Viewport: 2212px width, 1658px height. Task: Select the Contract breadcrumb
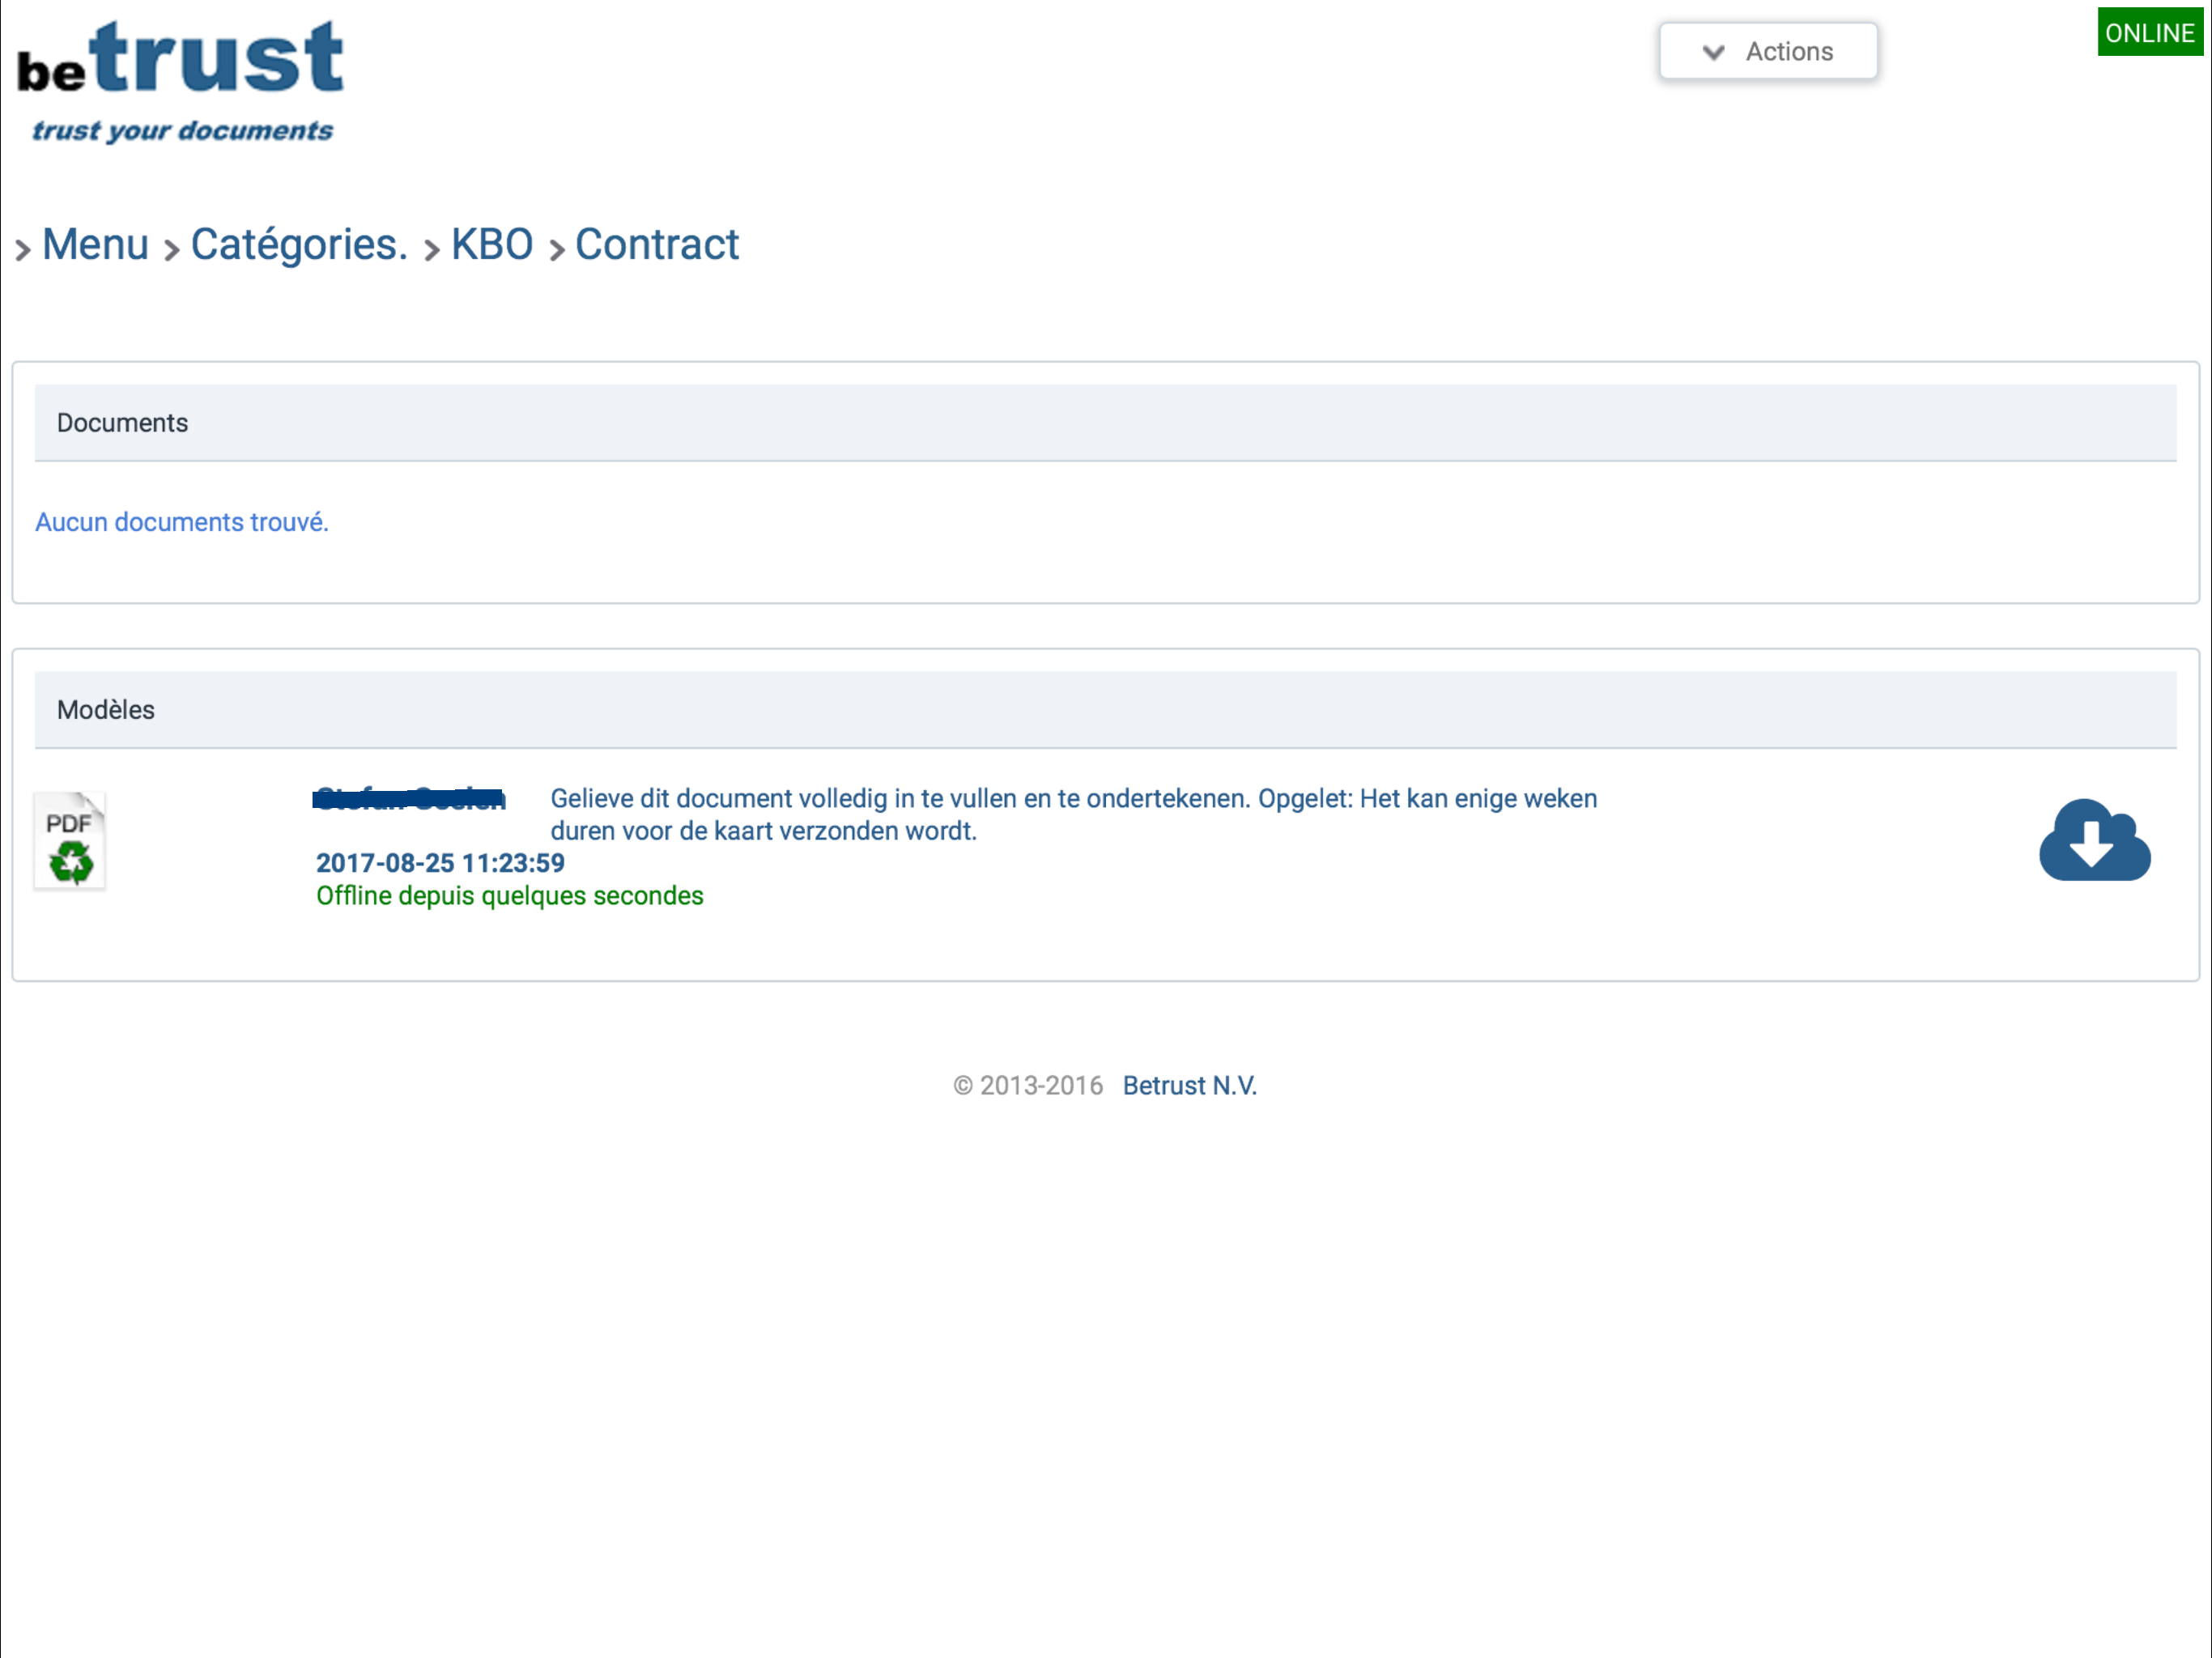[x=657, y=245]
